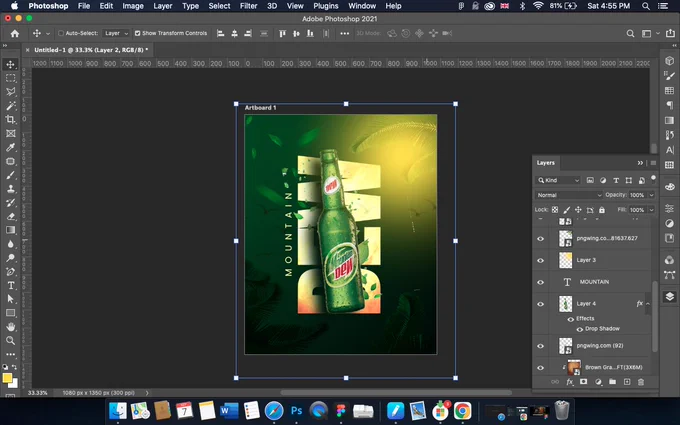Select the Magic Wand tool
This screenshot has width=680, height=425.
(10, 106)
